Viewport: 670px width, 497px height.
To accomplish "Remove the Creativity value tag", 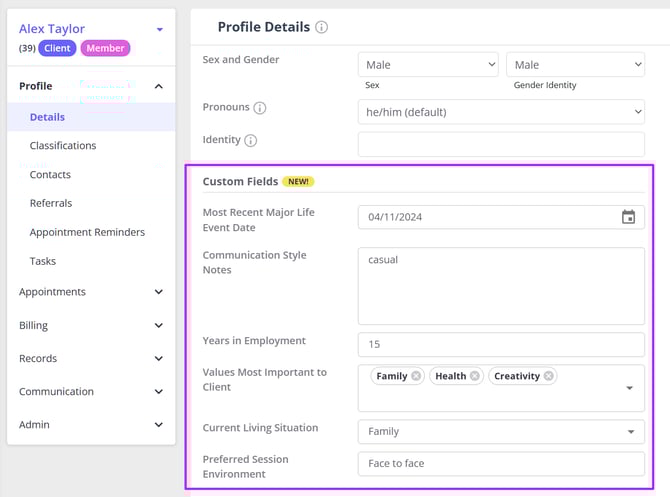I will [x=549, y=376].
